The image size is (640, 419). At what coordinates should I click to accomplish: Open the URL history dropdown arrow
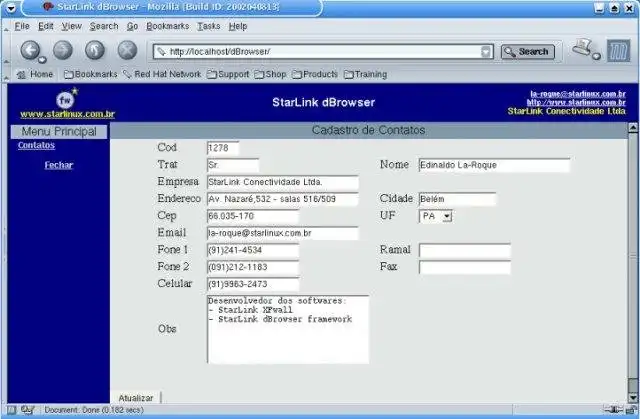point(486,51)
